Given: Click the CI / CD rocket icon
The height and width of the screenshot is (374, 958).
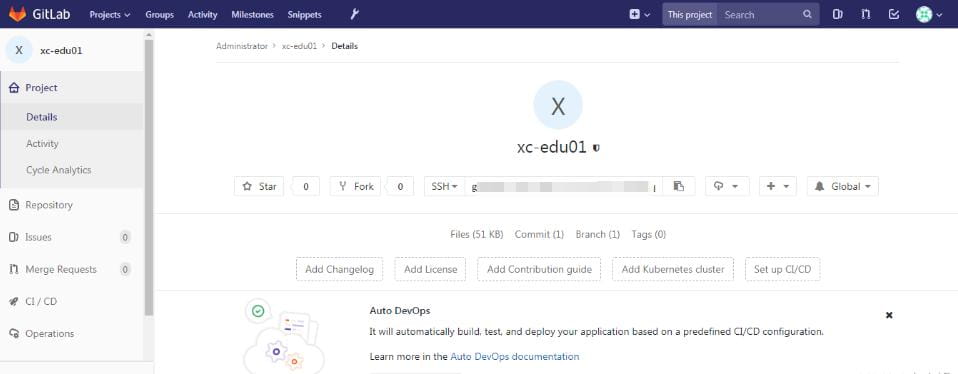Looking at the screenshot, I should [x=14, y=301].
